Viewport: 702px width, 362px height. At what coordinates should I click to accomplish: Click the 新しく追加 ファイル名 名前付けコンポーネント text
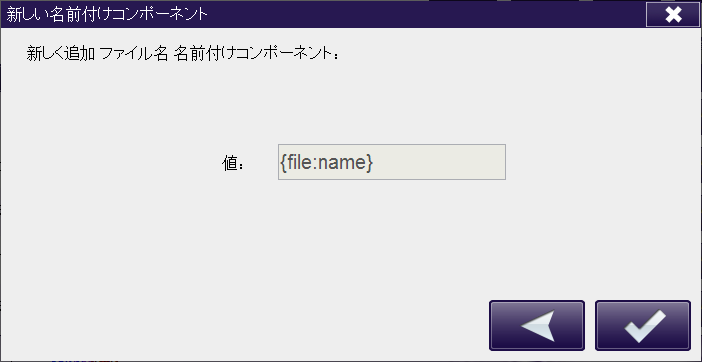(x=183, y=54)
